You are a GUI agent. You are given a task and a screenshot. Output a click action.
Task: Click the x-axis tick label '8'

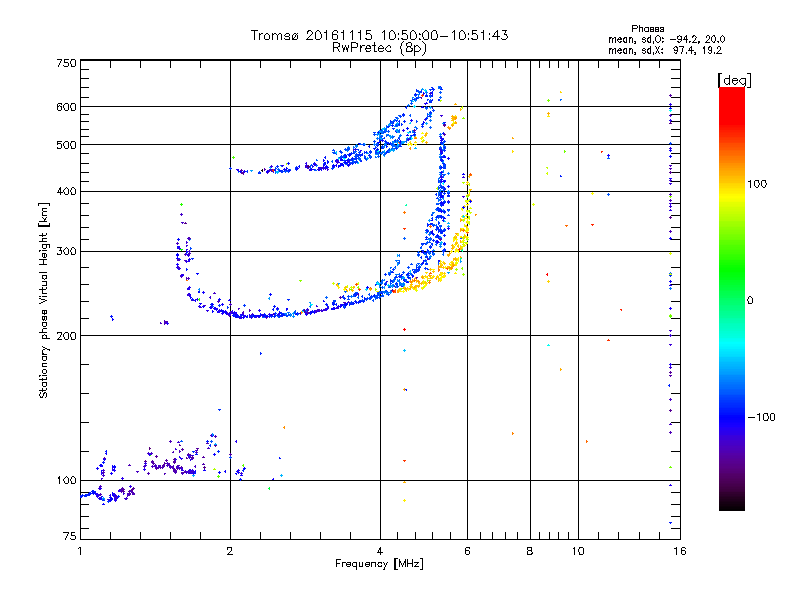pos(530,551)
